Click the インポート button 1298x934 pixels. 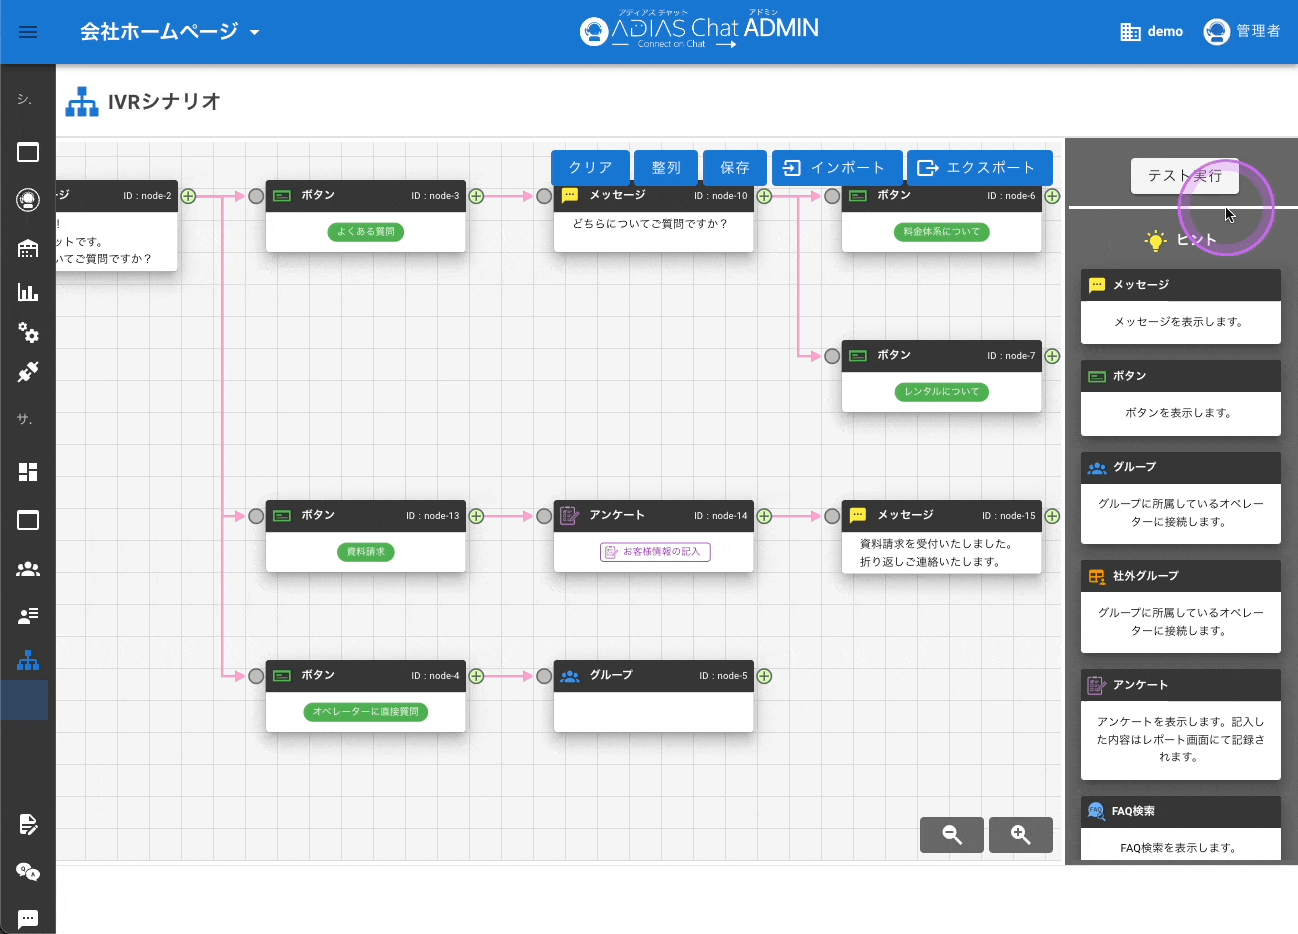pos(836,168)
